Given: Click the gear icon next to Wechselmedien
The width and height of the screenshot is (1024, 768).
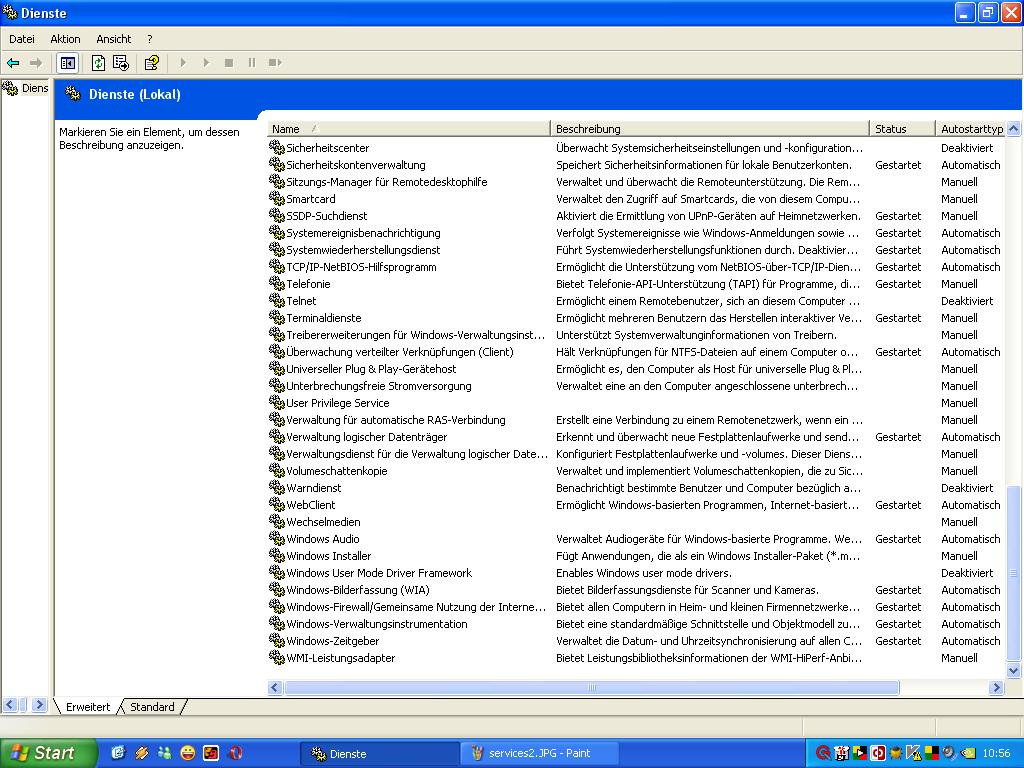Looking at the screenshot, I should pyautogui.click(x=277, y=522).
